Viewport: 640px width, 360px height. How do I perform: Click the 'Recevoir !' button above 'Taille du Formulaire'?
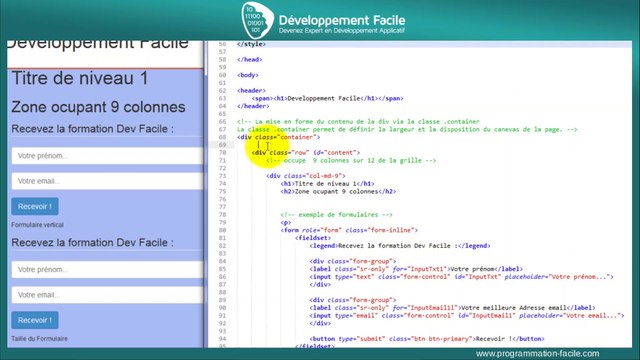(35, 320)
